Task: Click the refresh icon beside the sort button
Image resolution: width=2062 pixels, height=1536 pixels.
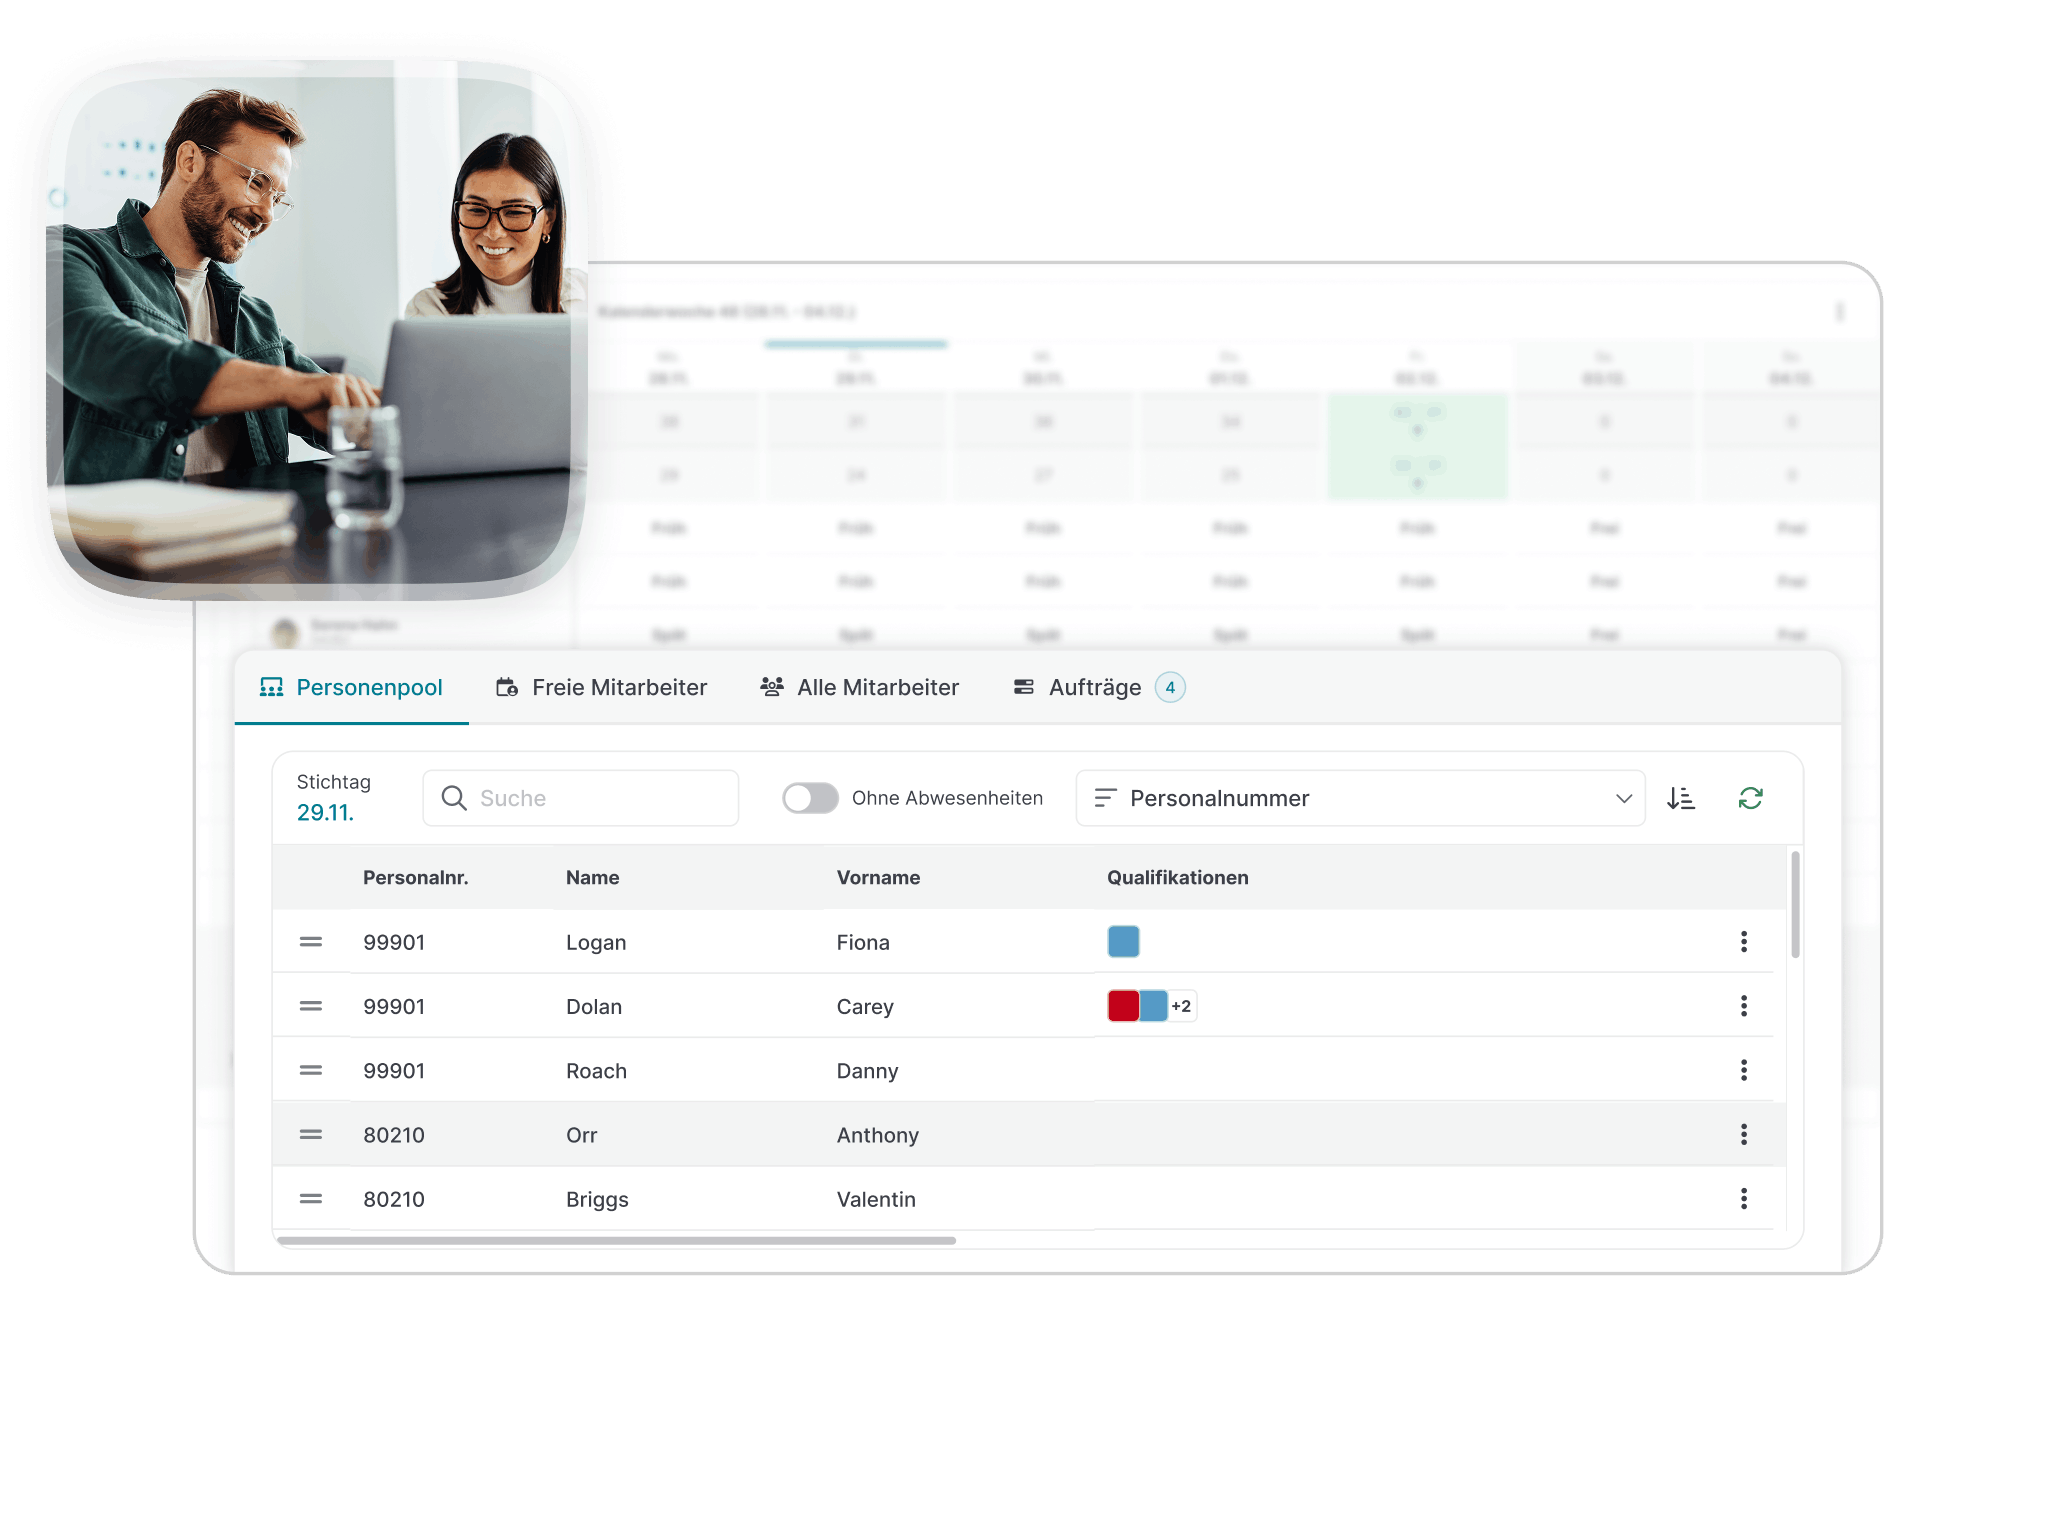Action: pyautogui.click(x=1750, y=798)
